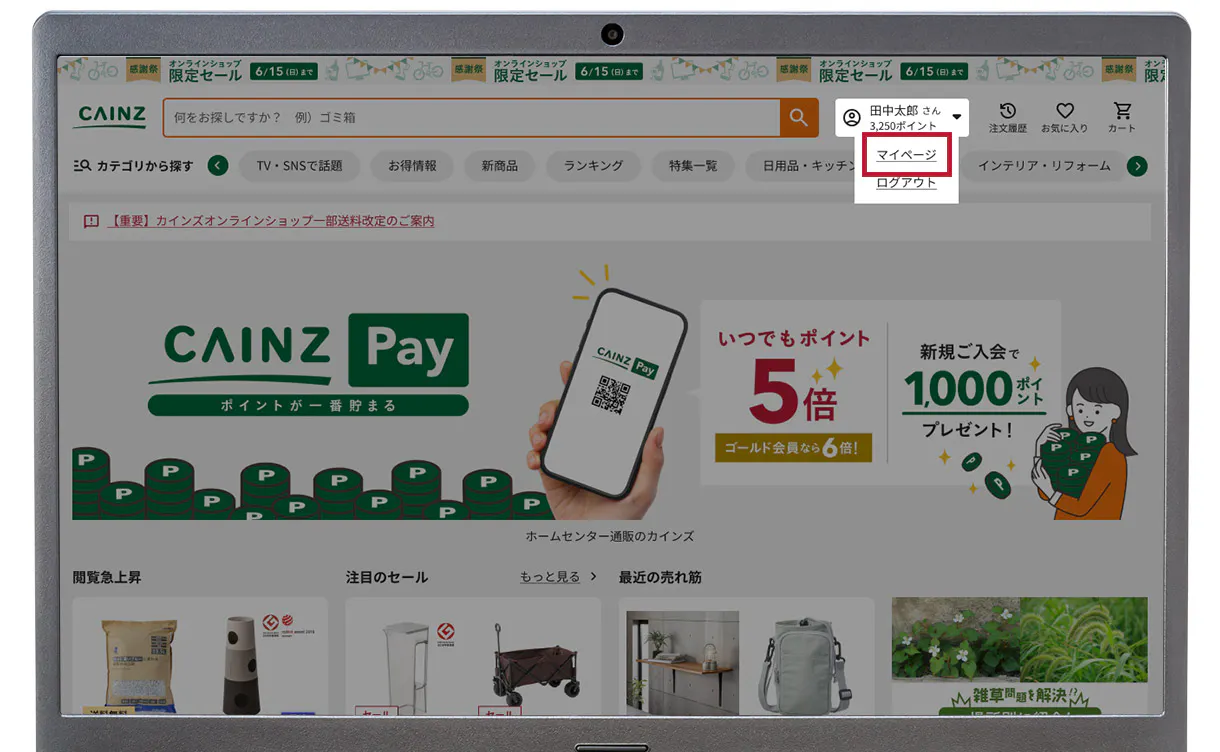Collapse the account dropdown arrow
Viewport: 1220px width, 752px height.
(957, 118)
